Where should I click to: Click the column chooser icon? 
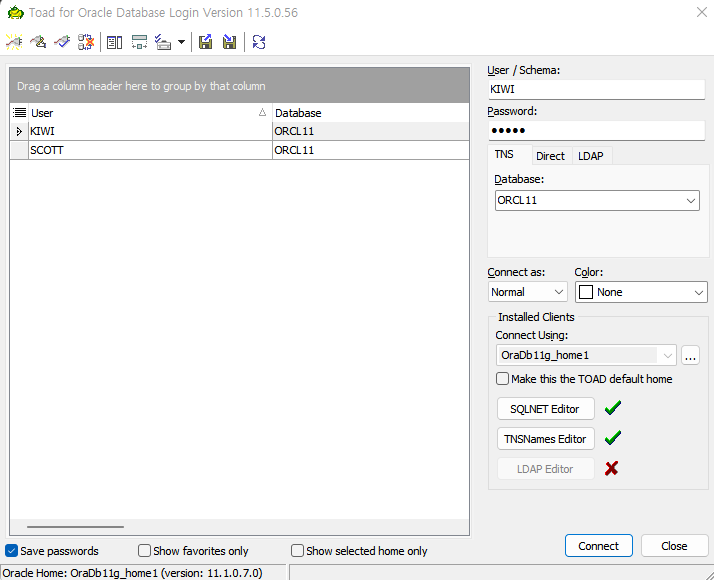[x=114, y=42]
